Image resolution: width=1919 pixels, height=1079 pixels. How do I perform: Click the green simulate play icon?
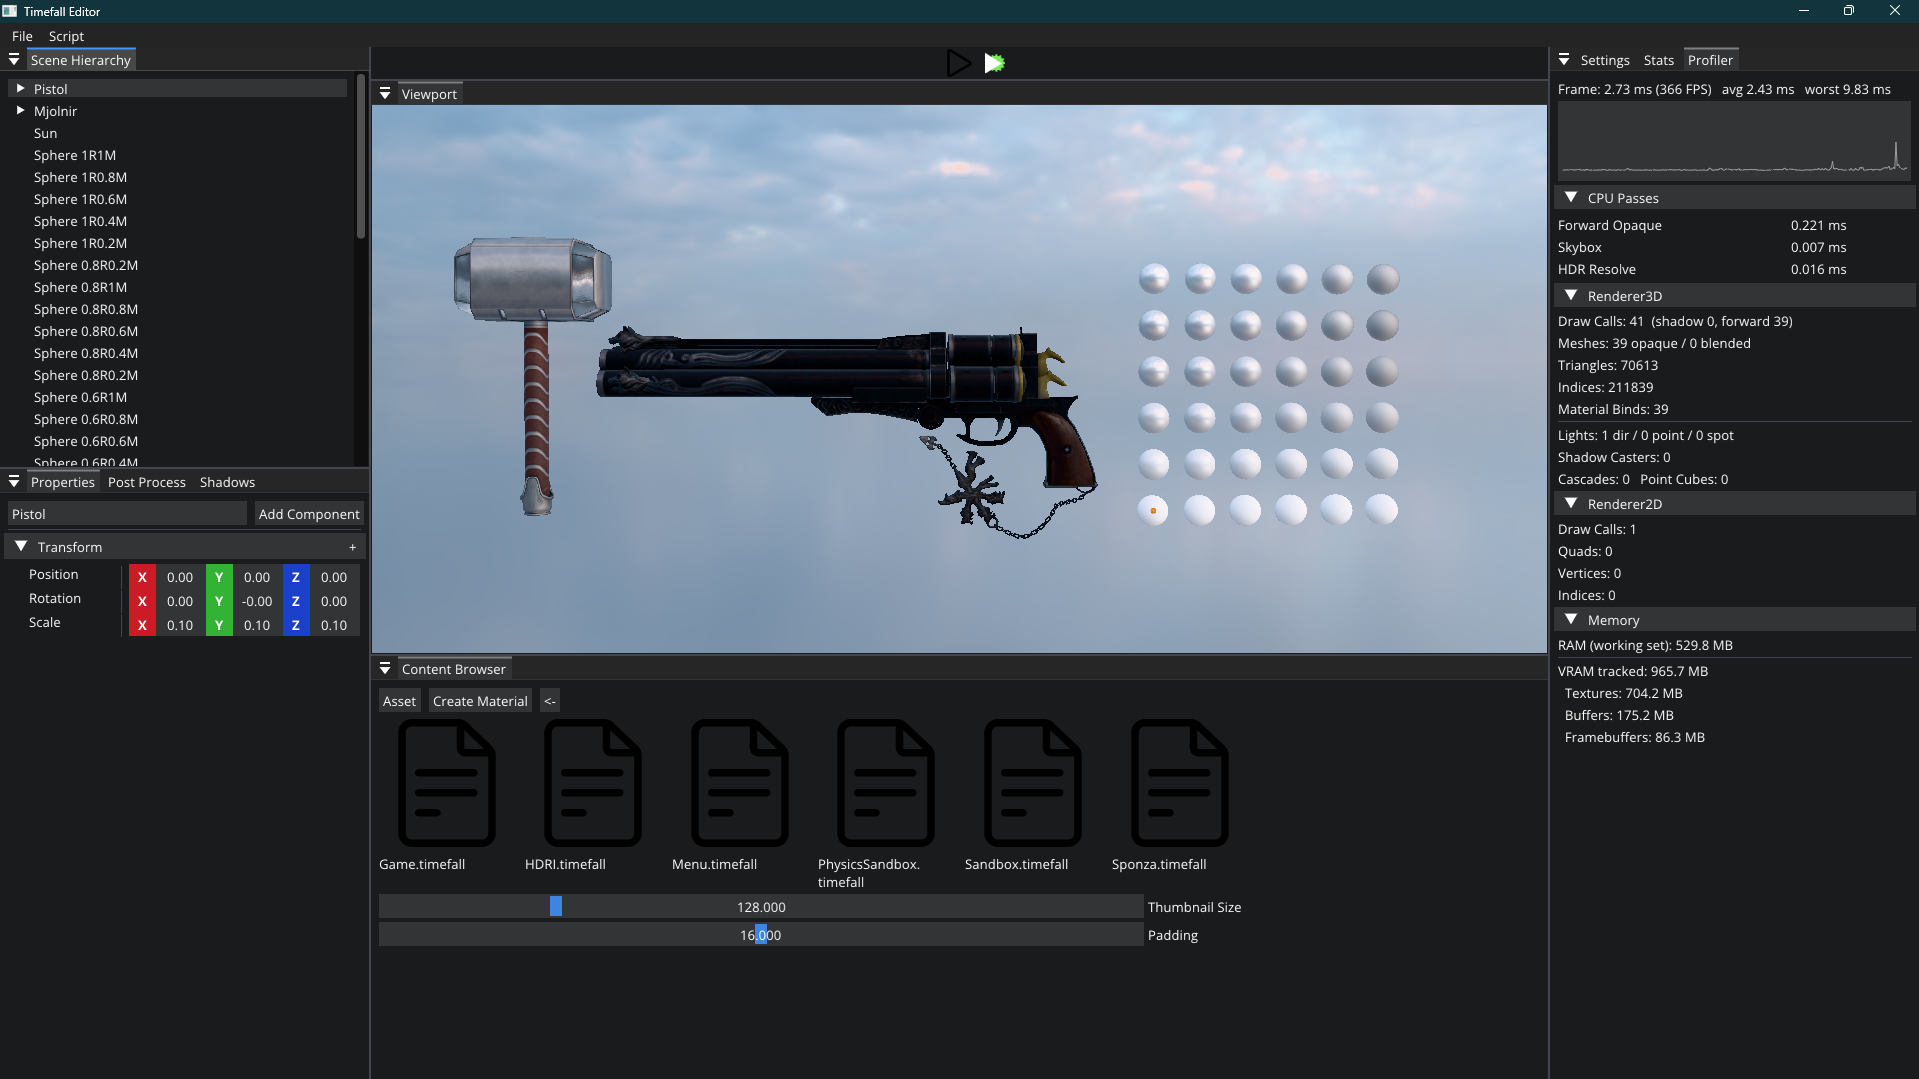pos(994,63)
